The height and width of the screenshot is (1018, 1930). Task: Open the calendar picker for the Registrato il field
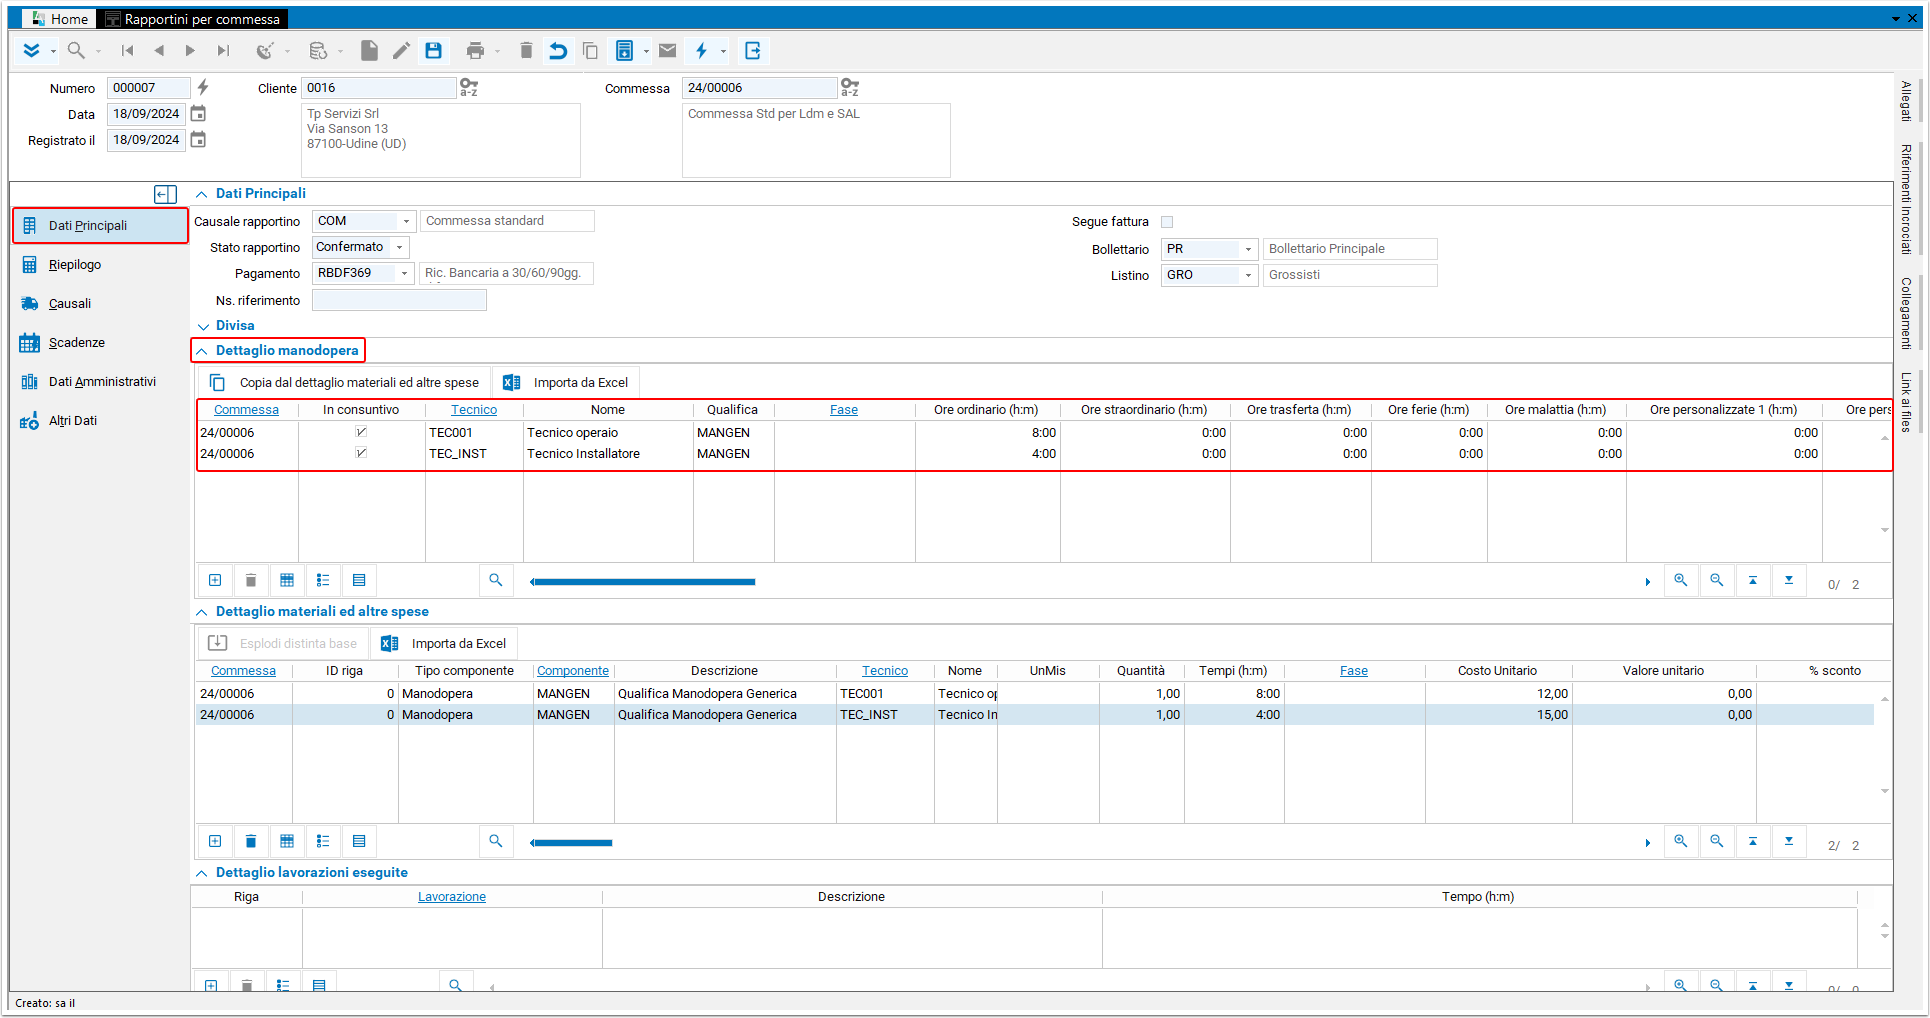click(x=198, y=139)
